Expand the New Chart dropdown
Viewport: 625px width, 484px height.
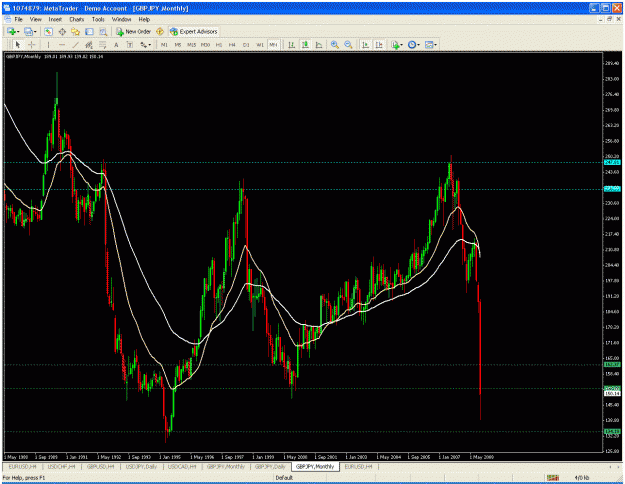13,31
